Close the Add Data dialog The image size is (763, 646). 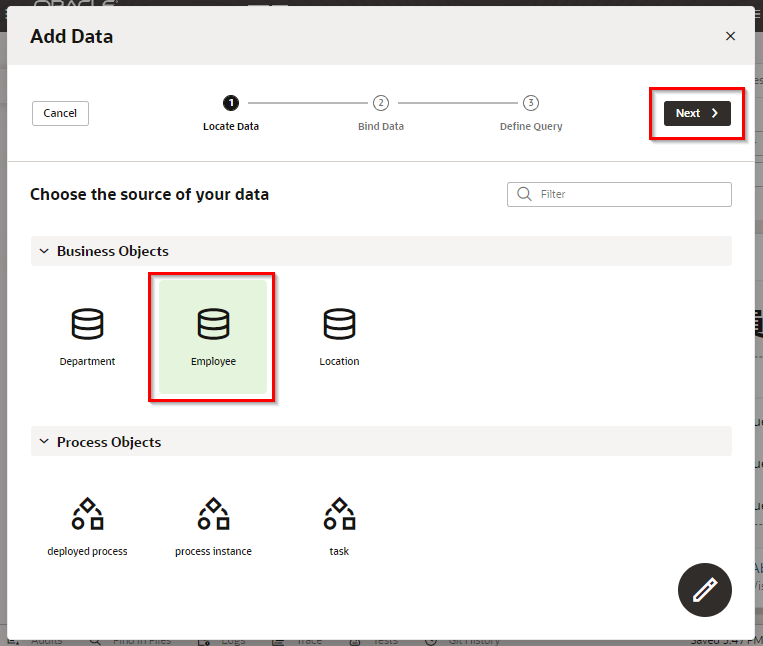(x=730, y=36)
